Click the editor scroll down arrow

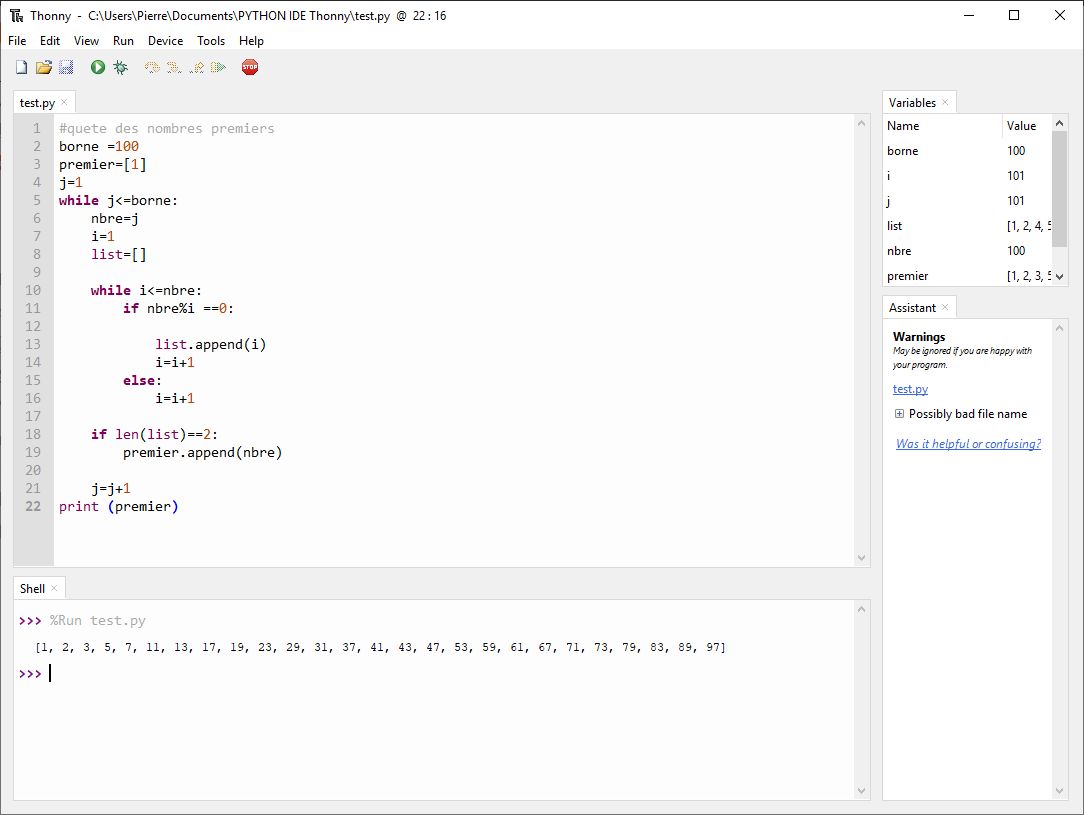(x=861, y=558)
